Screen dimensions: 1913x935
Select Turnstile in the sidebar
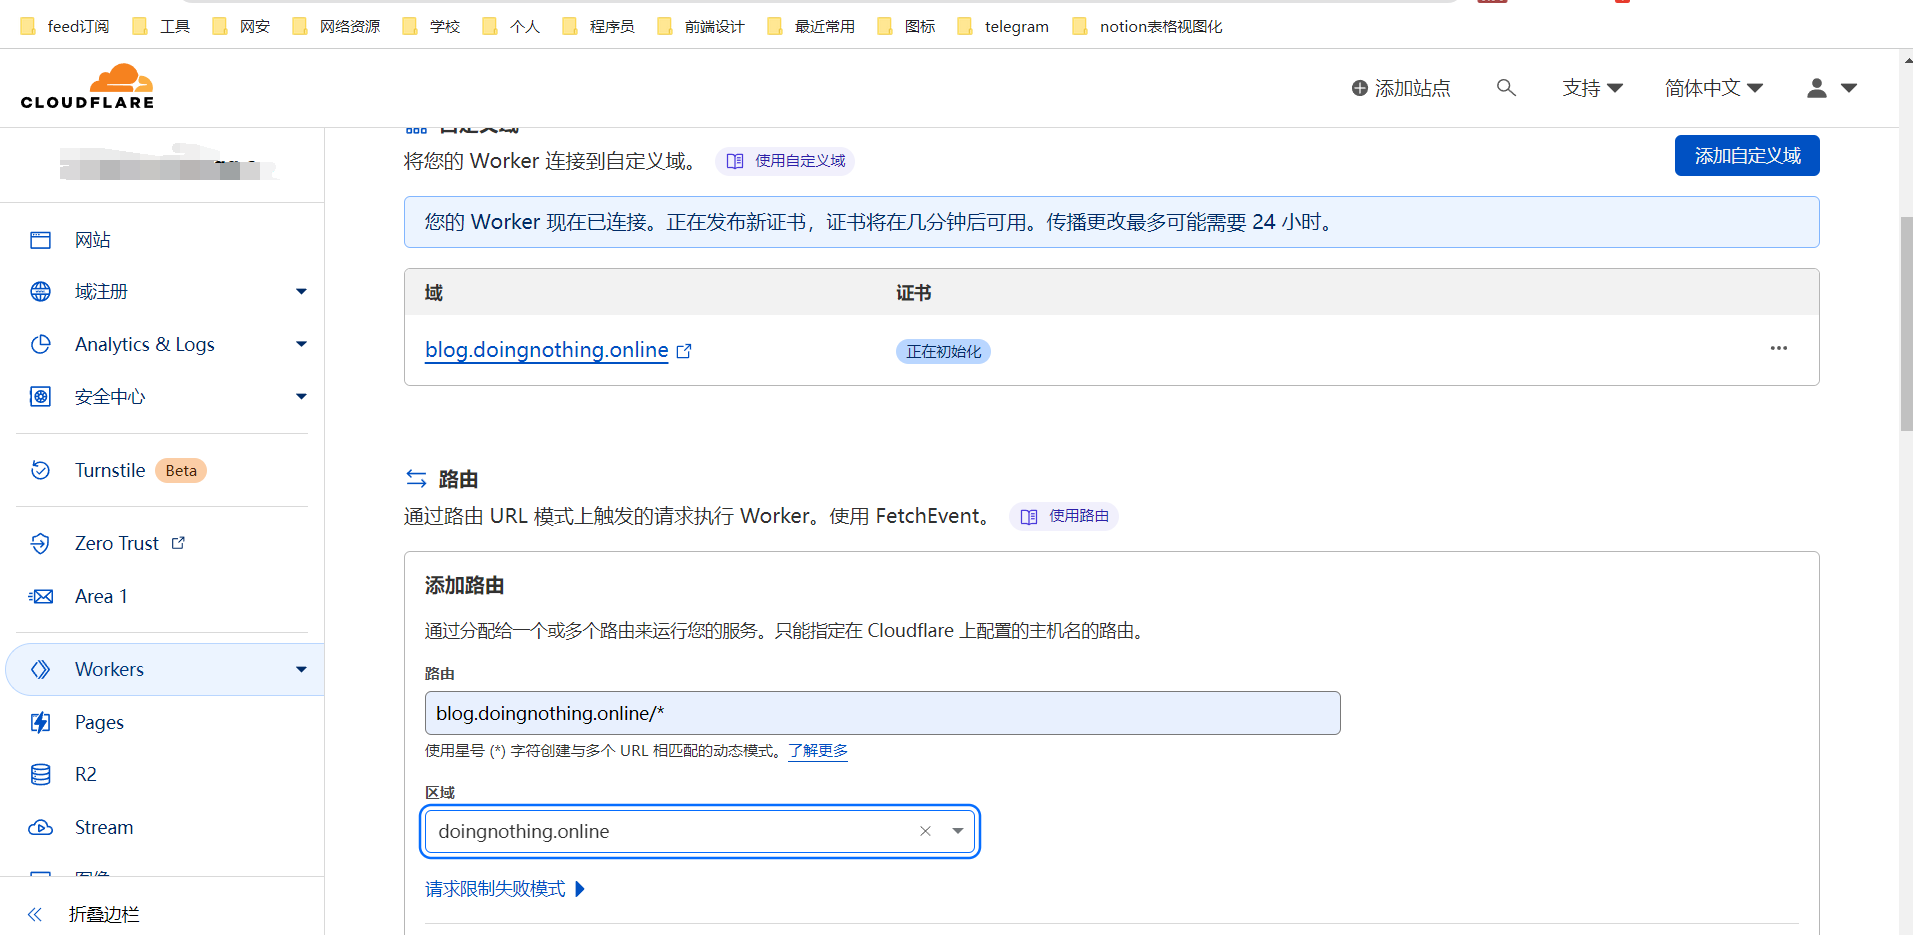pyautogui.click(x=110, y=470)
